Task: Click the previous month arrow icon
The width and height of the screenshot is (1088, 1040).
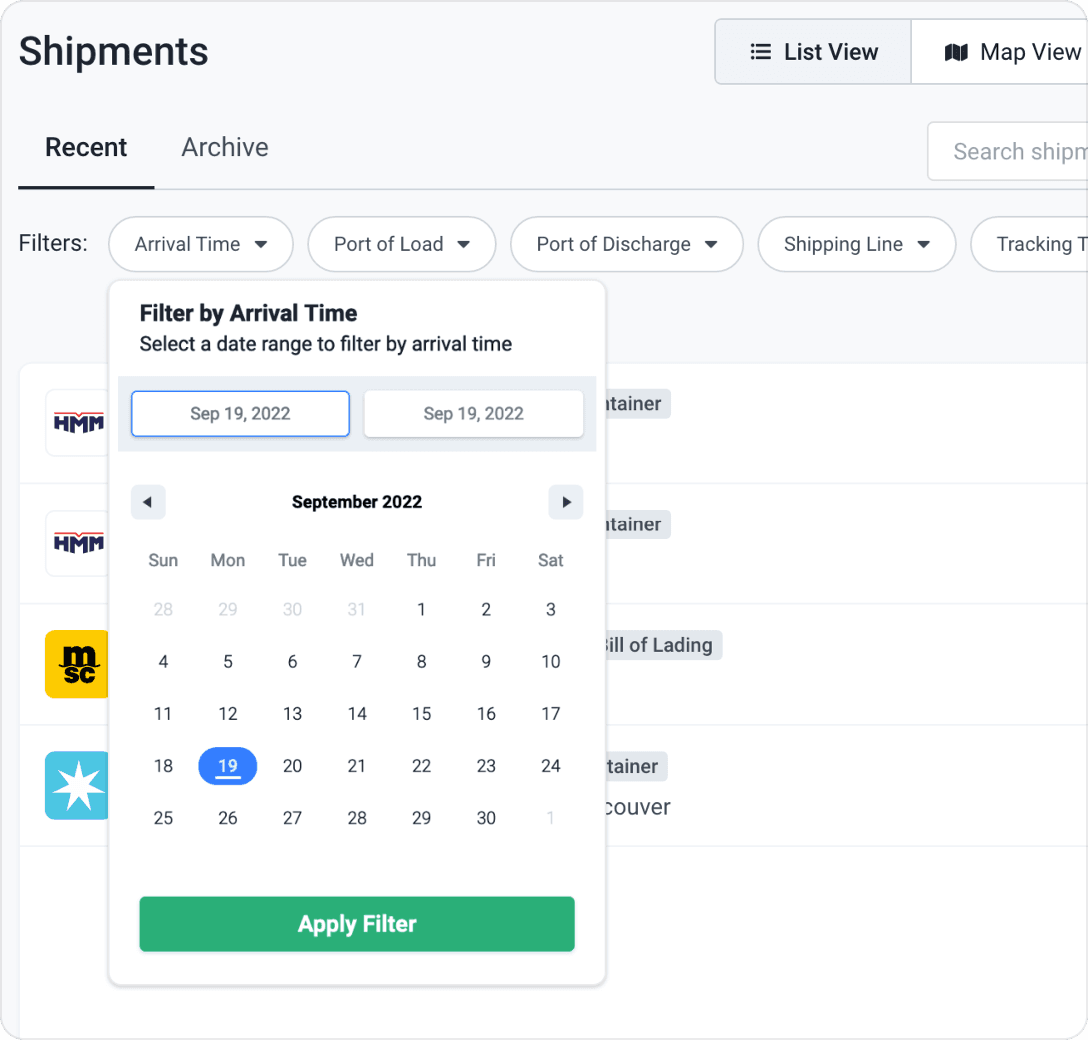Action: click(x=148, y=502)
